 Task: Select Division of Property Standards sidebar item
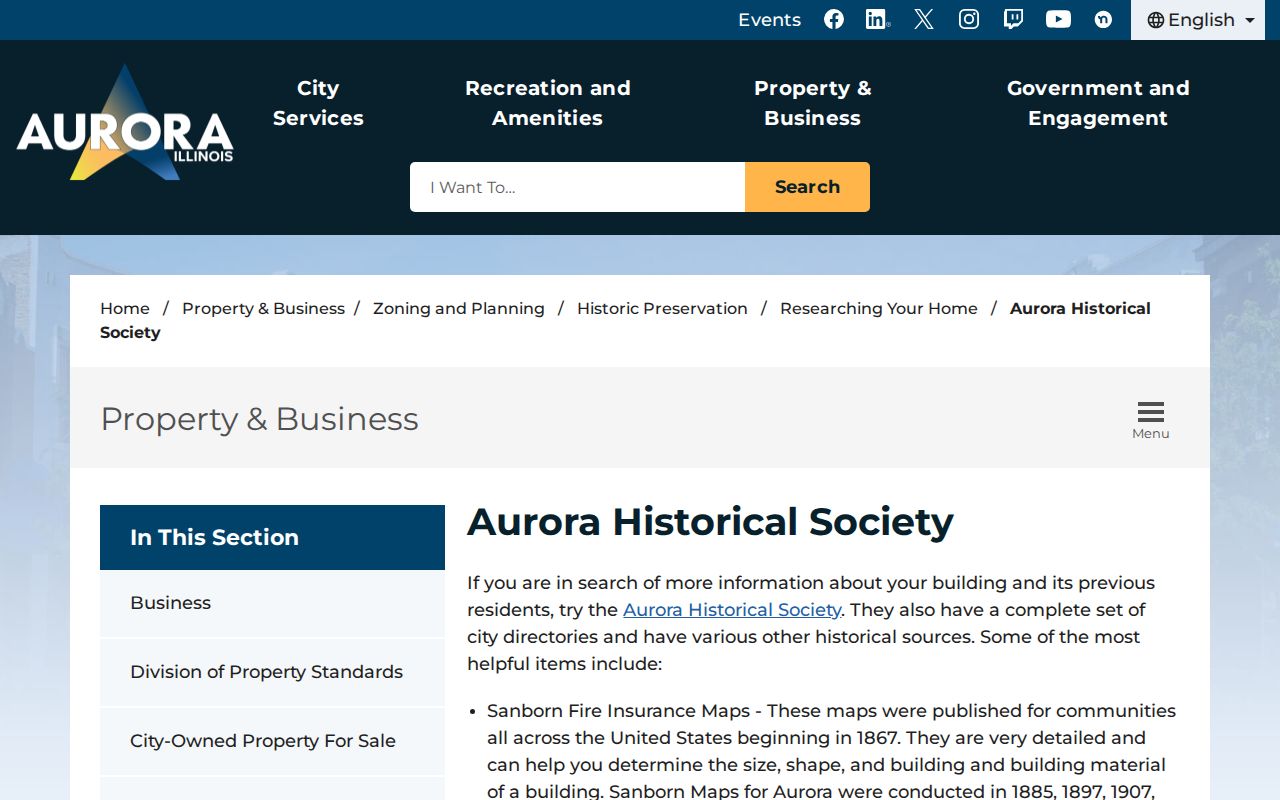272,672
